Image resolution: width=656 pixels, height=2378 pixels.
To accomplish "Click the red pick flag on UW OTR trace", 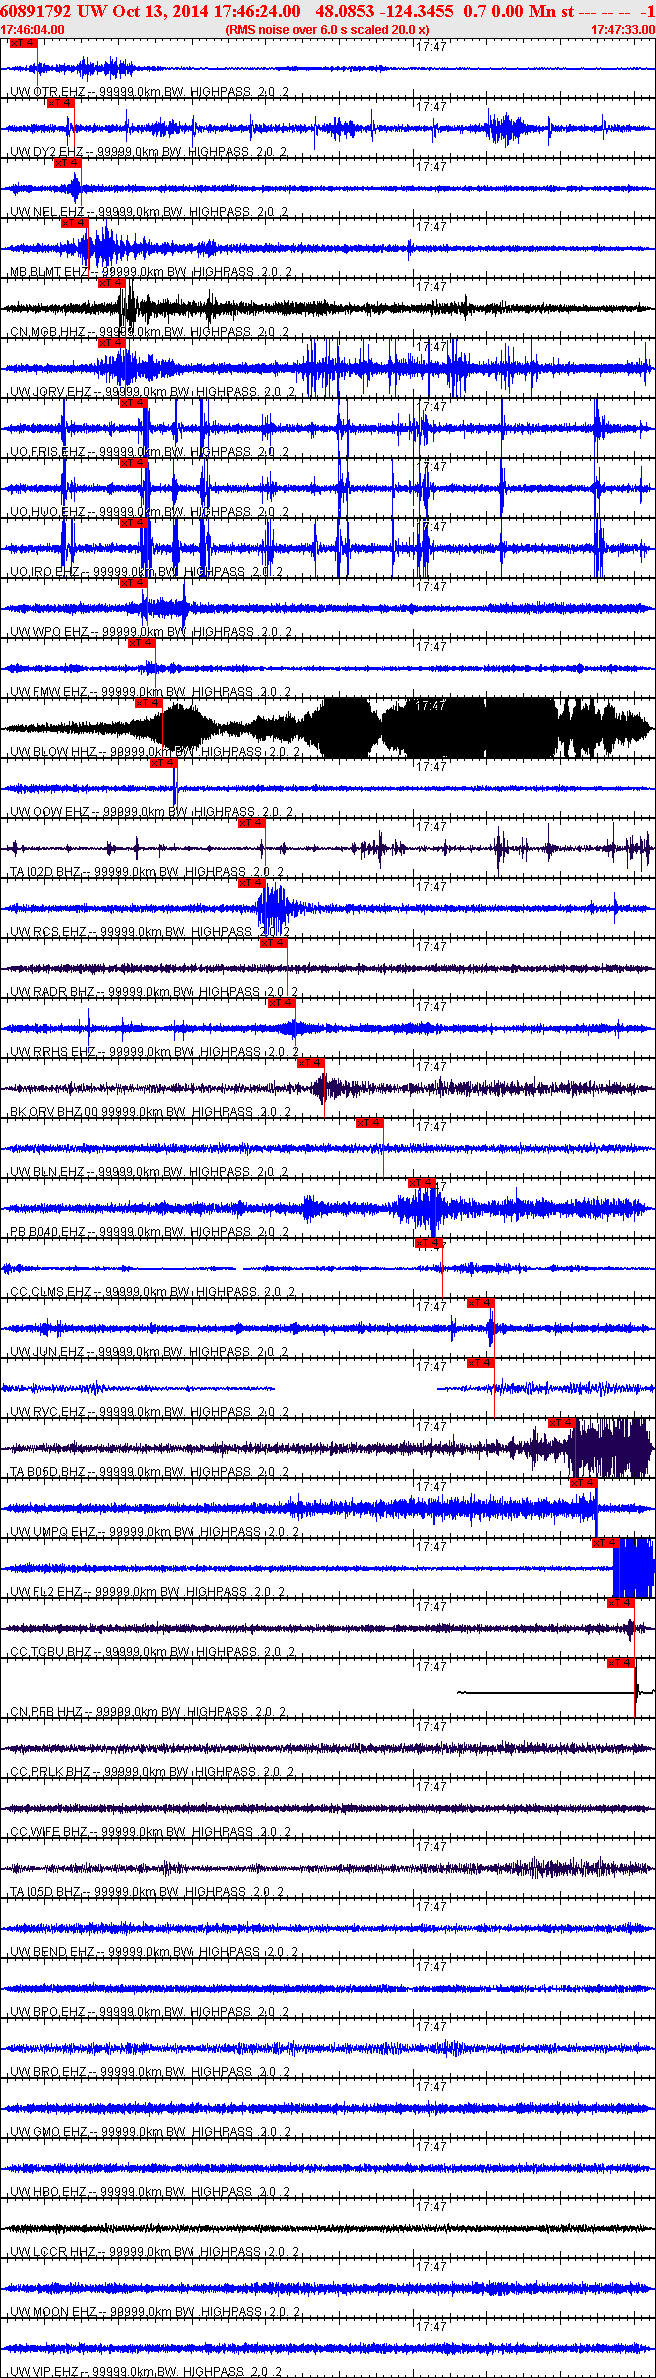I will [23, 43].
